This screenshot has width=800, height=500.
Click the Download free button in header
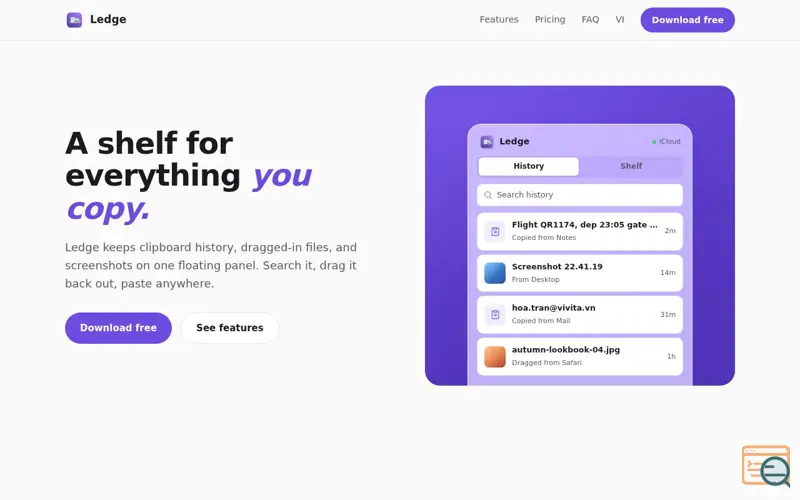687,20
